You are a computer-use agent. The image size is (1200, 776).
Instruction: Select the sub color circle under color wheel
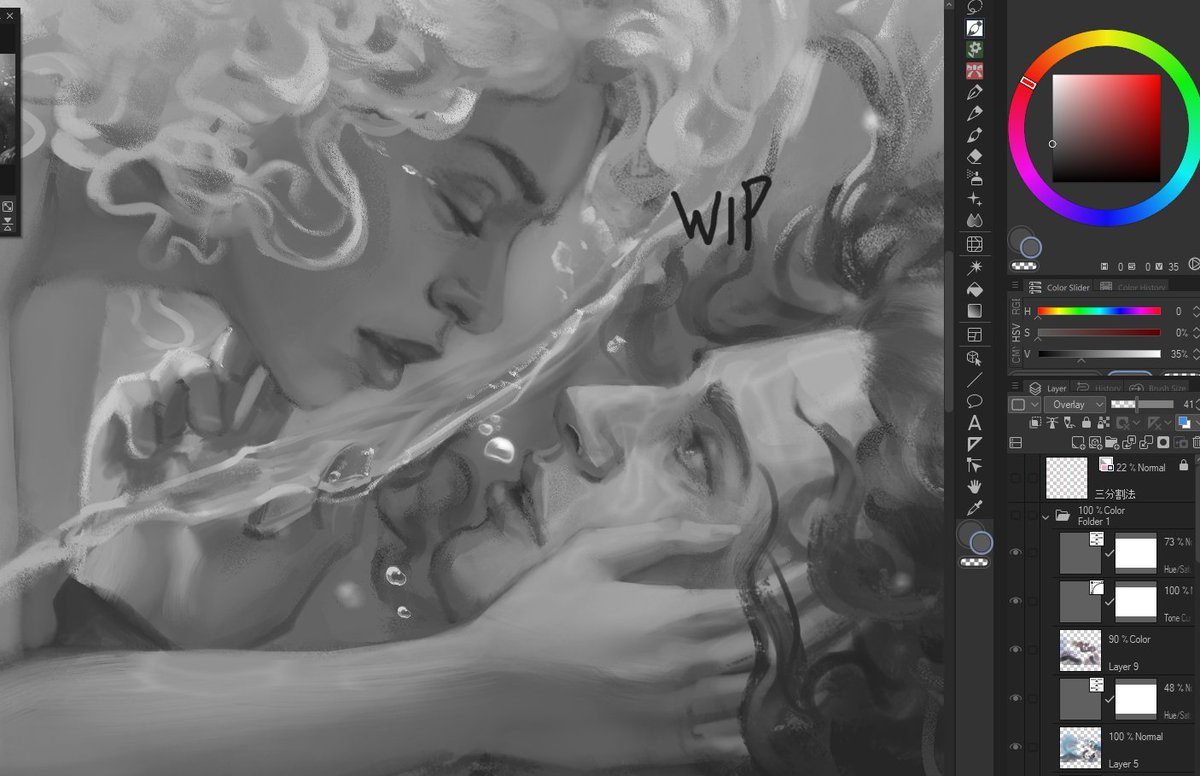click(1031, 247)
